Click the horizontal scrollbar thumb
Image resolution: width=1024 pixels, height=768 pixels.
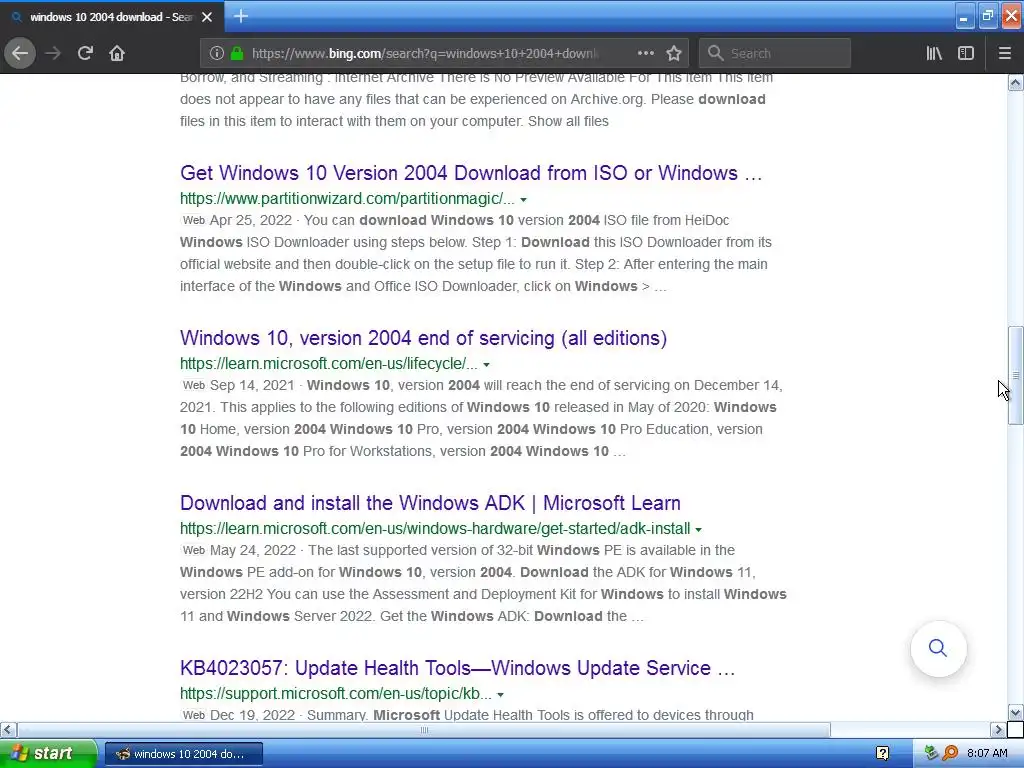[x=424, y=729]
